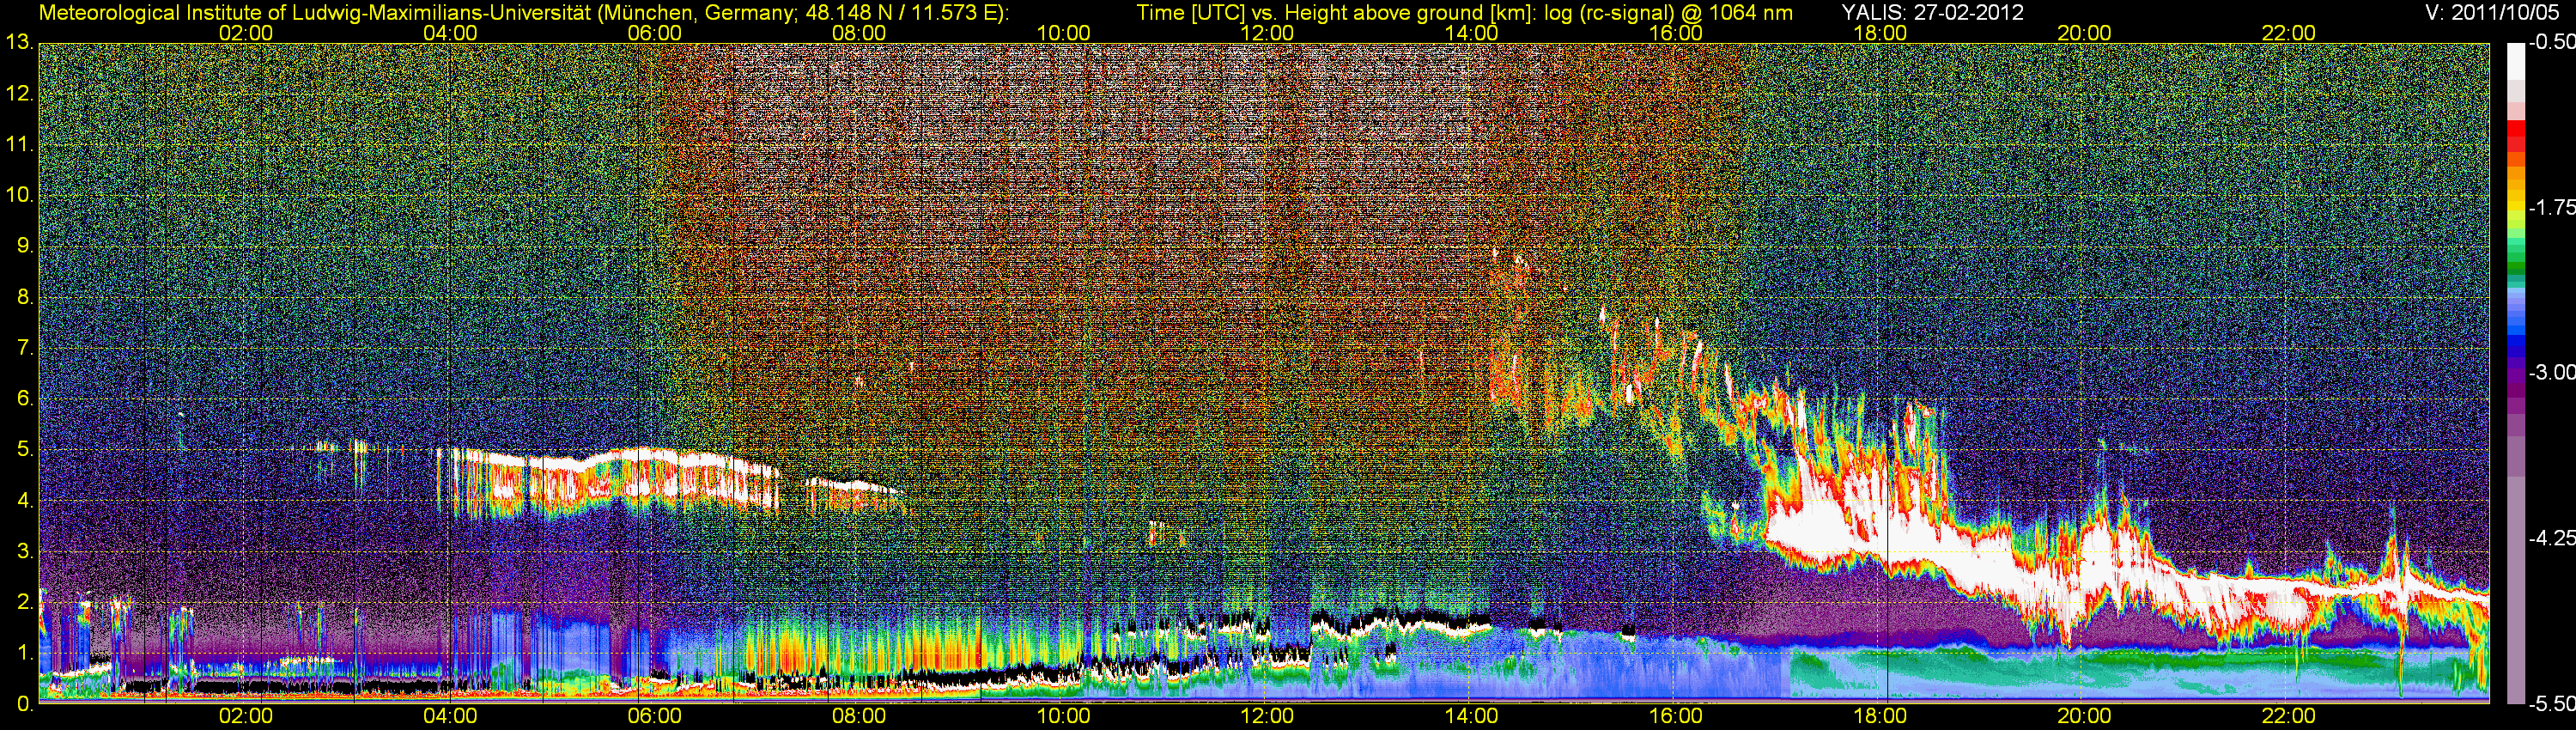Click the '11.' height axis label
Image resolution: width=2576 pixels, height=730 pixels.
[x=19, y=145]
